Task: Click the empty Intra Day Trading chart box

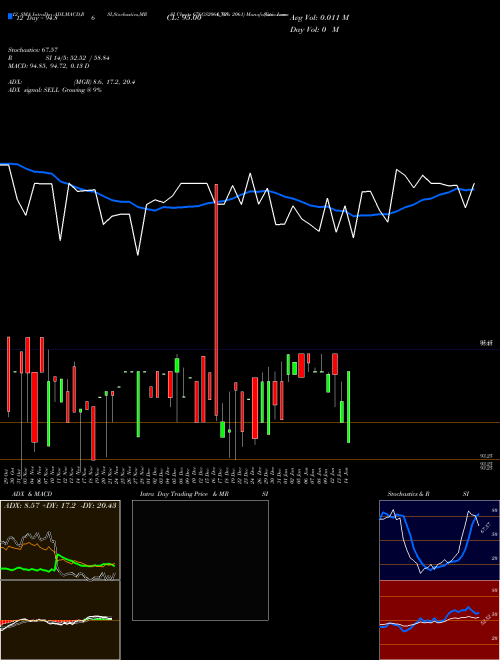Action: coord(200,560)
